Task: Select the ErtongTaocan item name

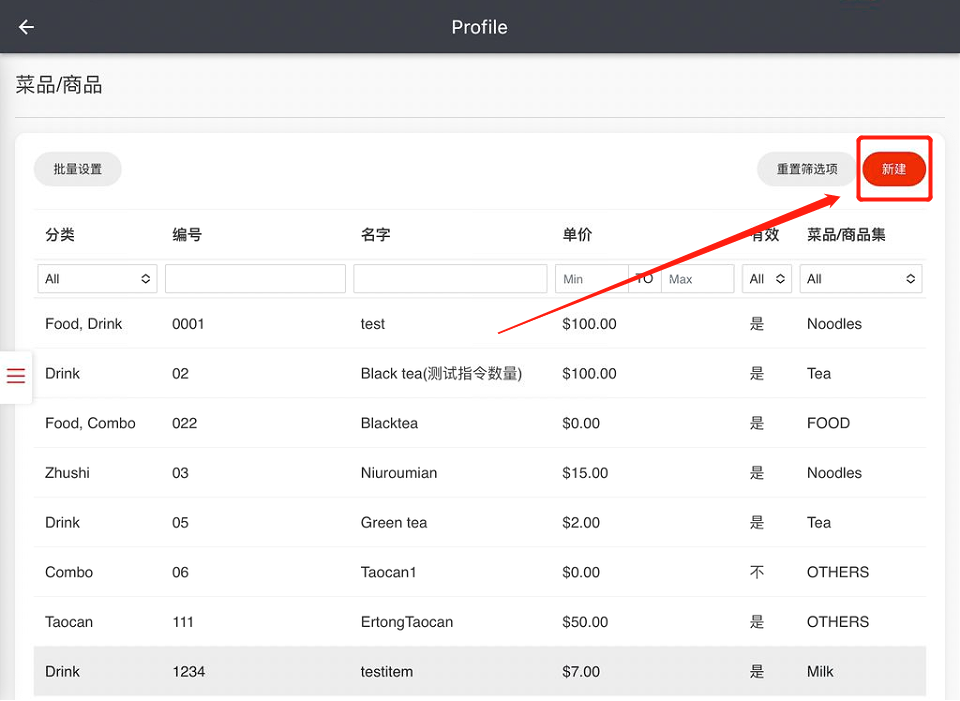Action: point(407,622)
